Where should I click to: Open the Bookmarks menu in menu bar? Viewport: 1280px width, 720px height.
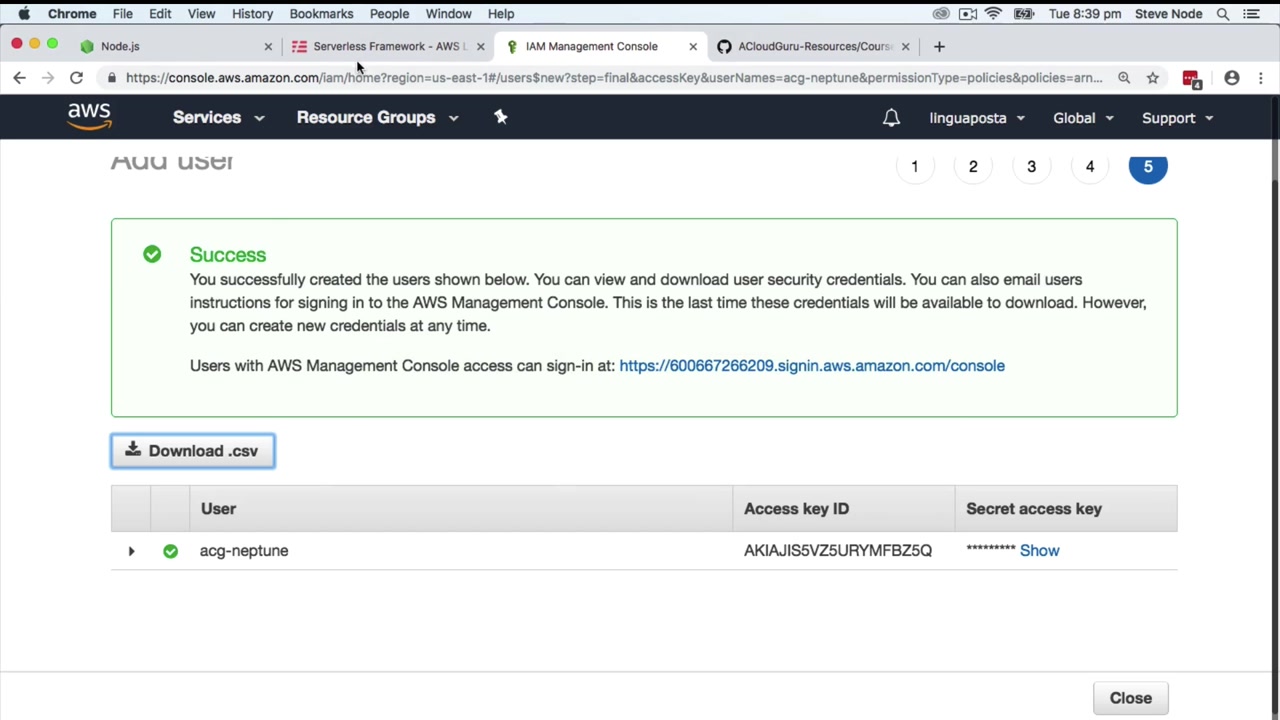pos(321,14)
